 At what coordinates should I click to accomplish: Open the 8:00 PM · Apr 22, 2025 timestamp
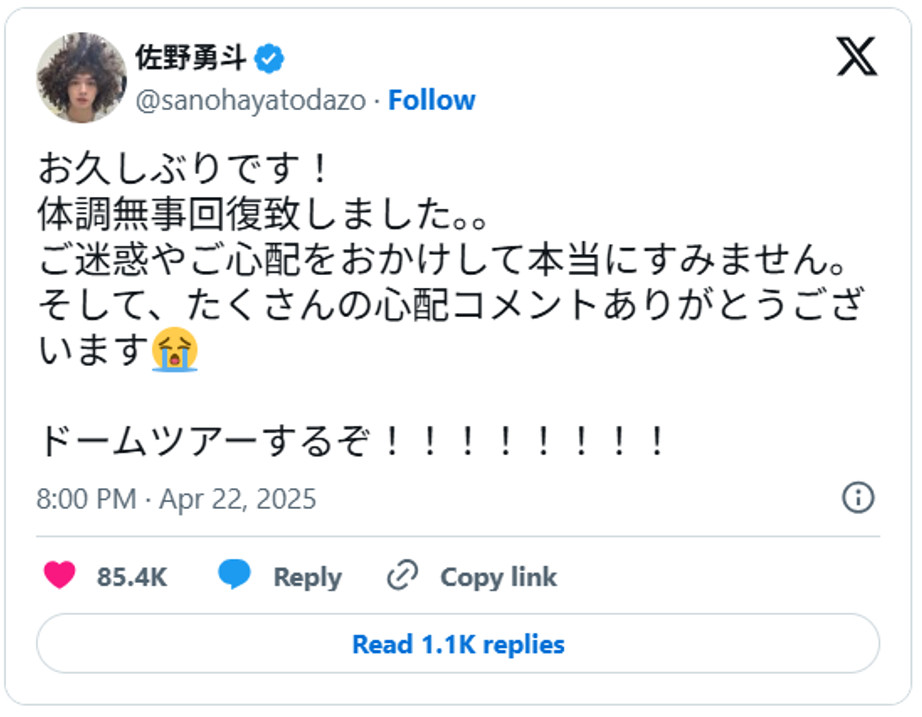pyautogui.click(x=176, y=498)
